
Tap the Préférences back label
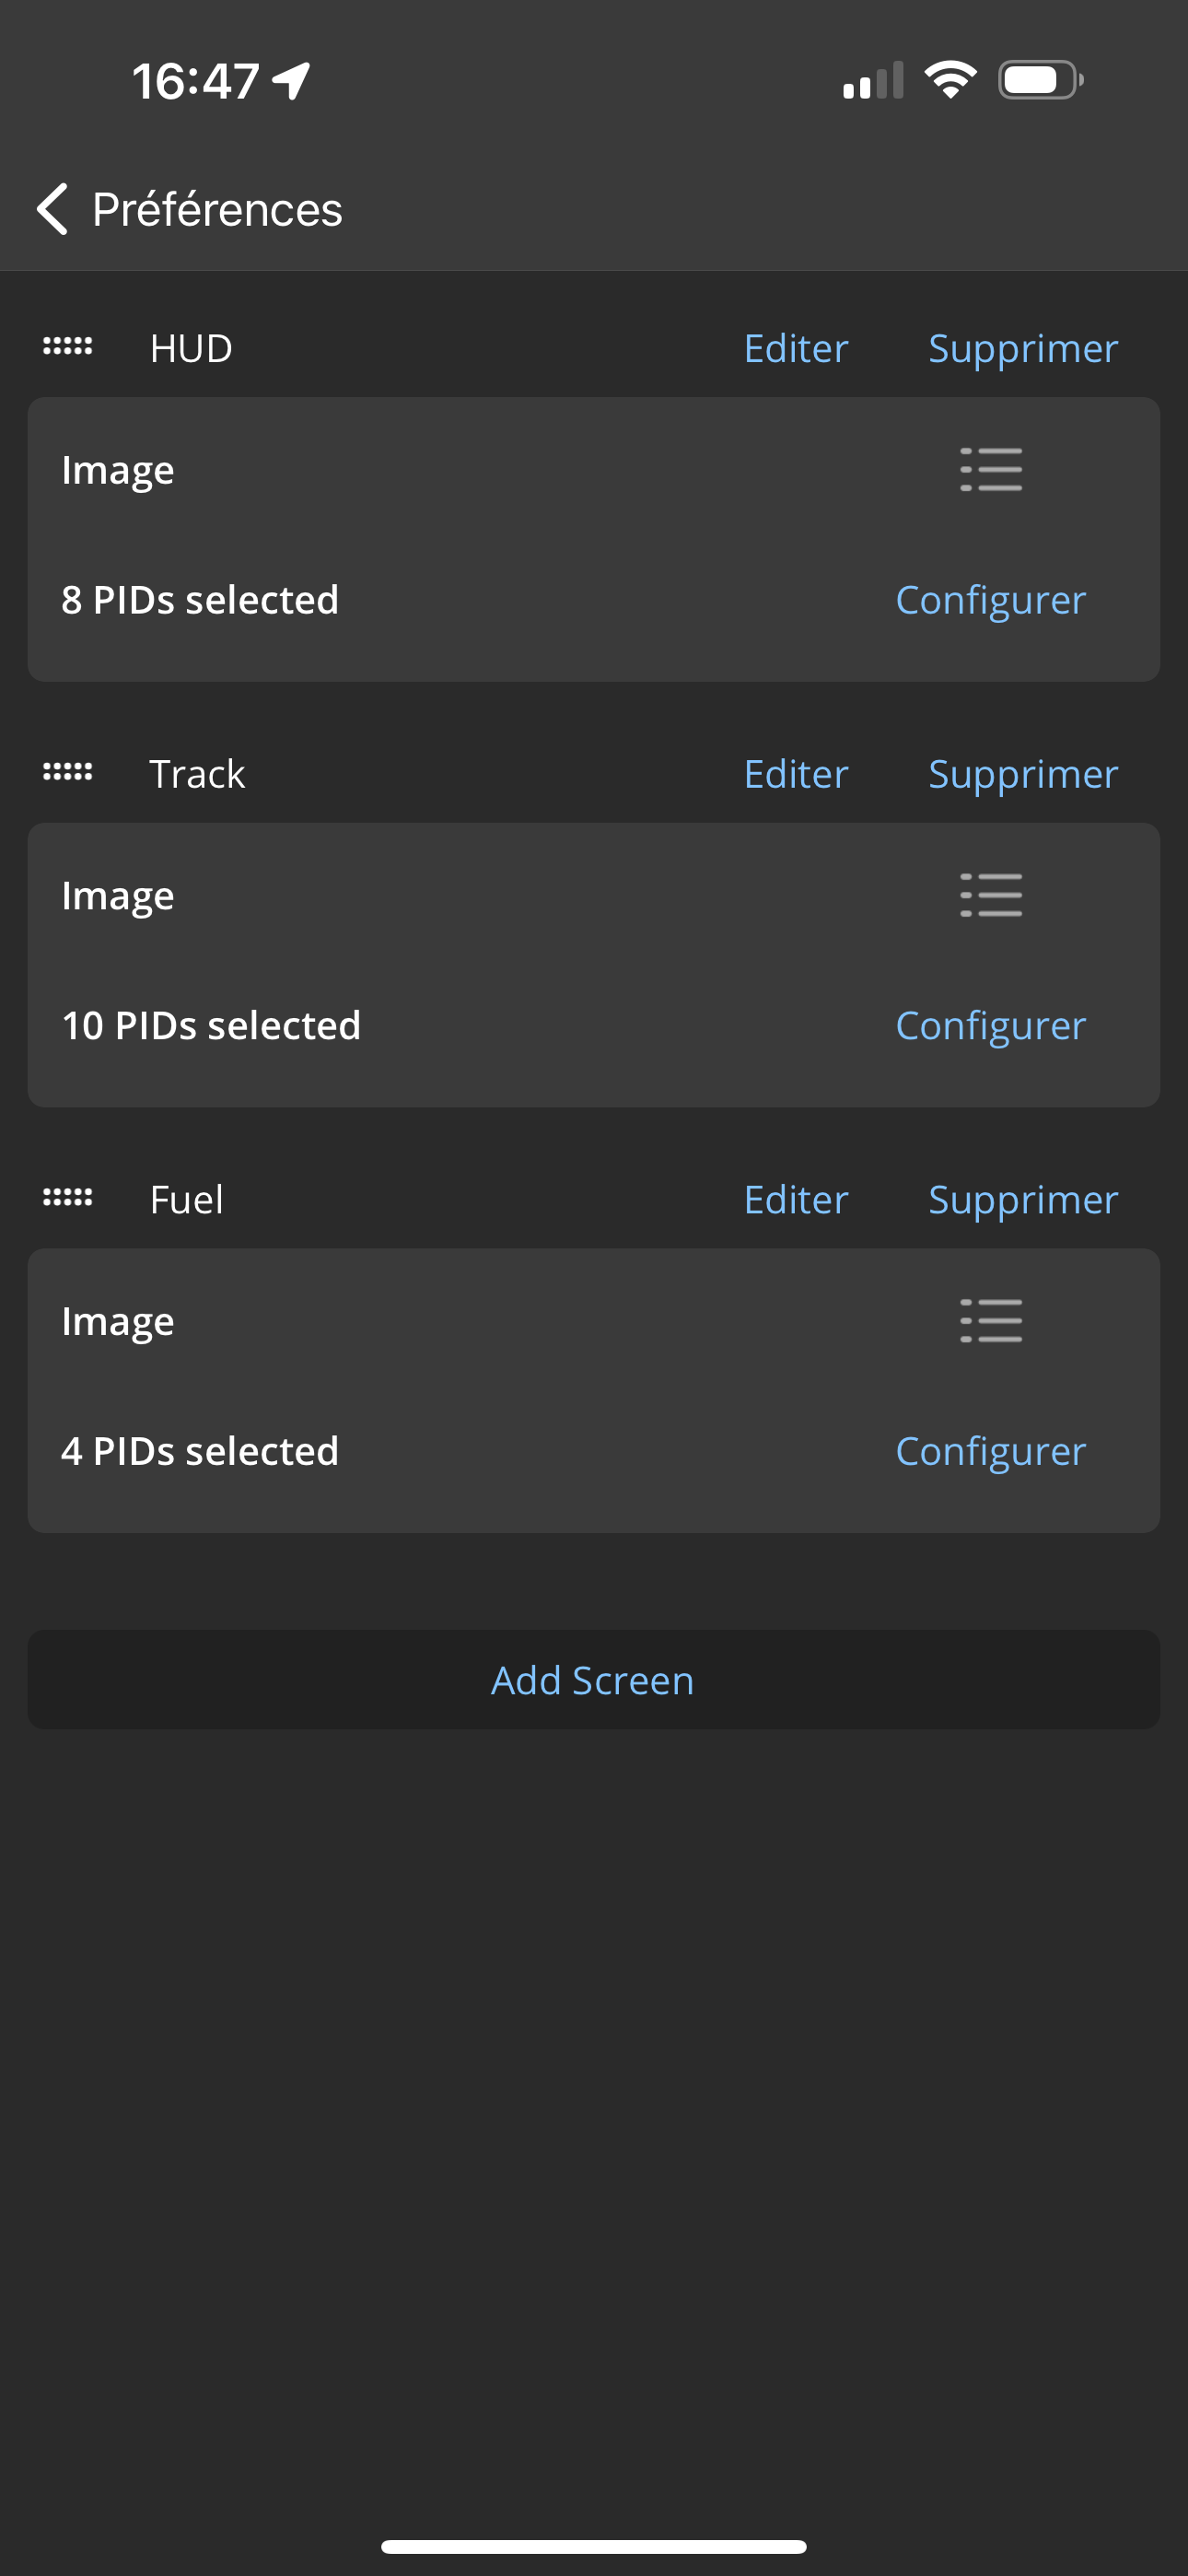217,209
